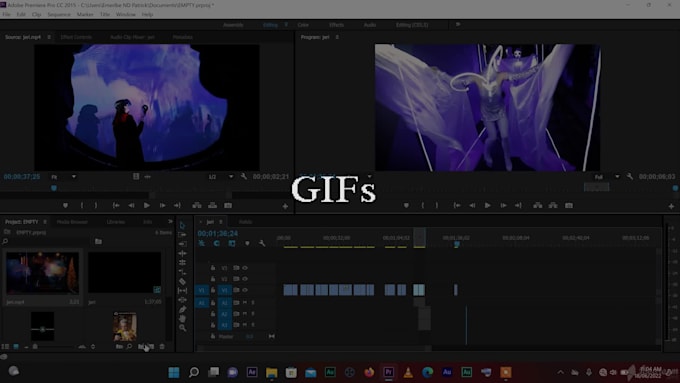Play the Program monitor sequence
This screenshot has height=383, width=680.
tap(487, 206)
